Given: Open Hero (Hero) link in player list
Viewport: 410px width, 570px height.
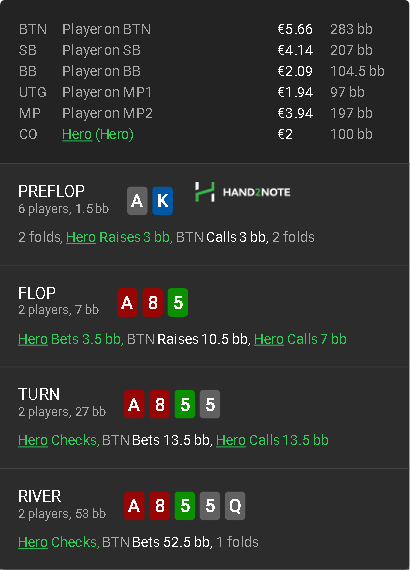Looking at the screenshot, I should [x=98, y=135].
